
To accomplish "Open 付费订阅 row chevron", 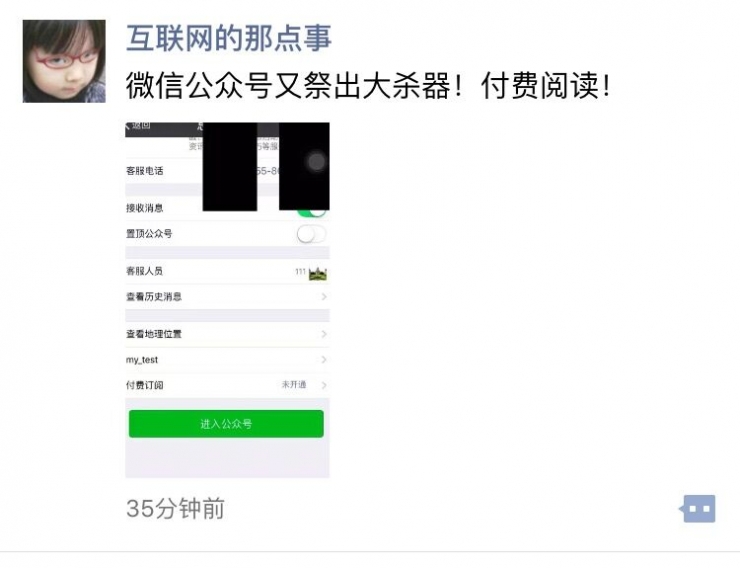I will point(324,385).
